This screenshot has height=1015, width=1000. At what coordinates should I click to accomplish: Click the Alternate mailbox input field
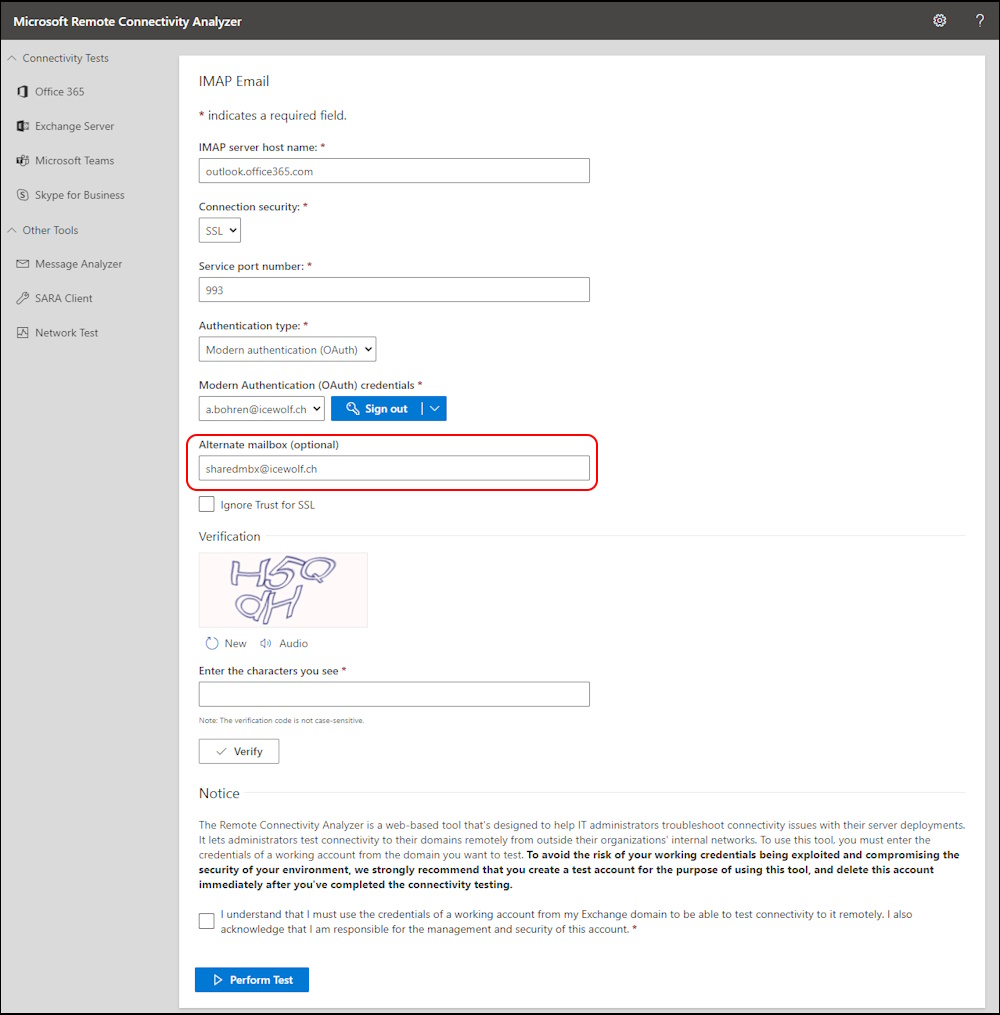pyautogui.click(x=394, y=468)
